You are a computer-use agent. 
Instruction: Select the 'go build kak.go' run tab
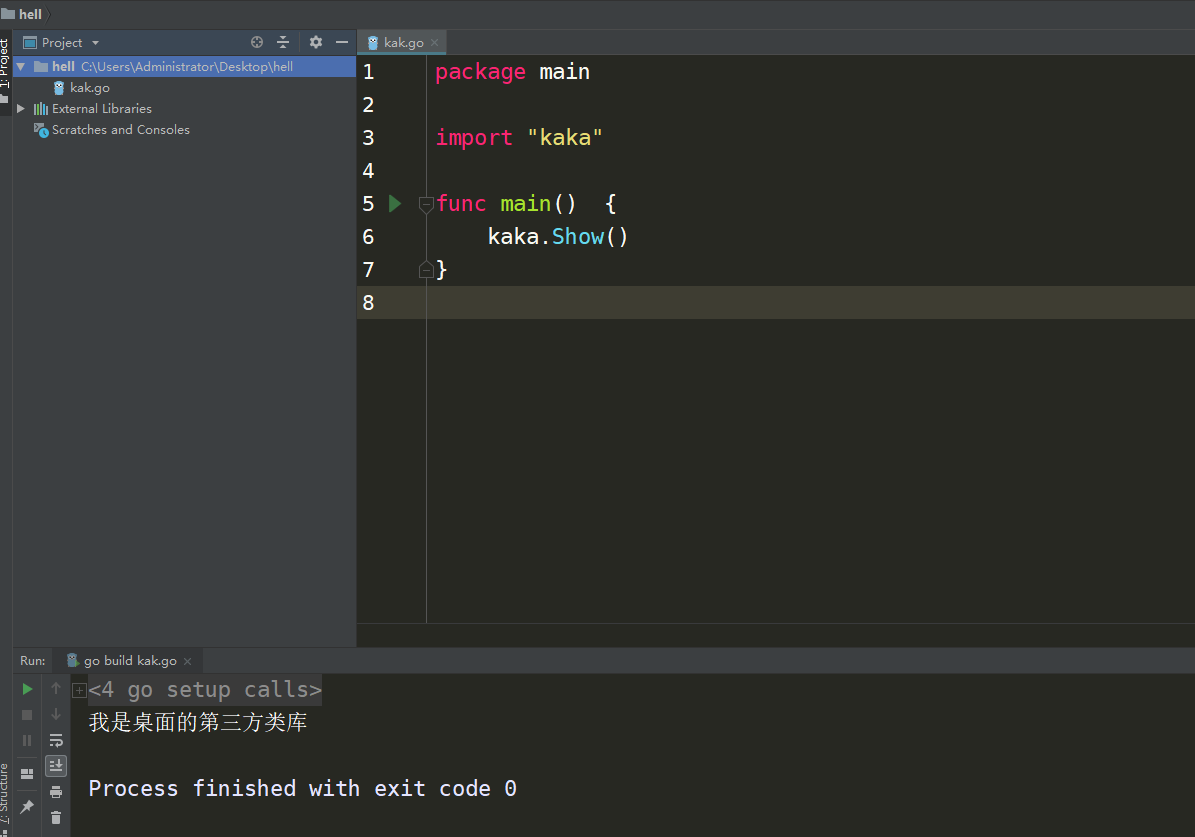(130, 661)
